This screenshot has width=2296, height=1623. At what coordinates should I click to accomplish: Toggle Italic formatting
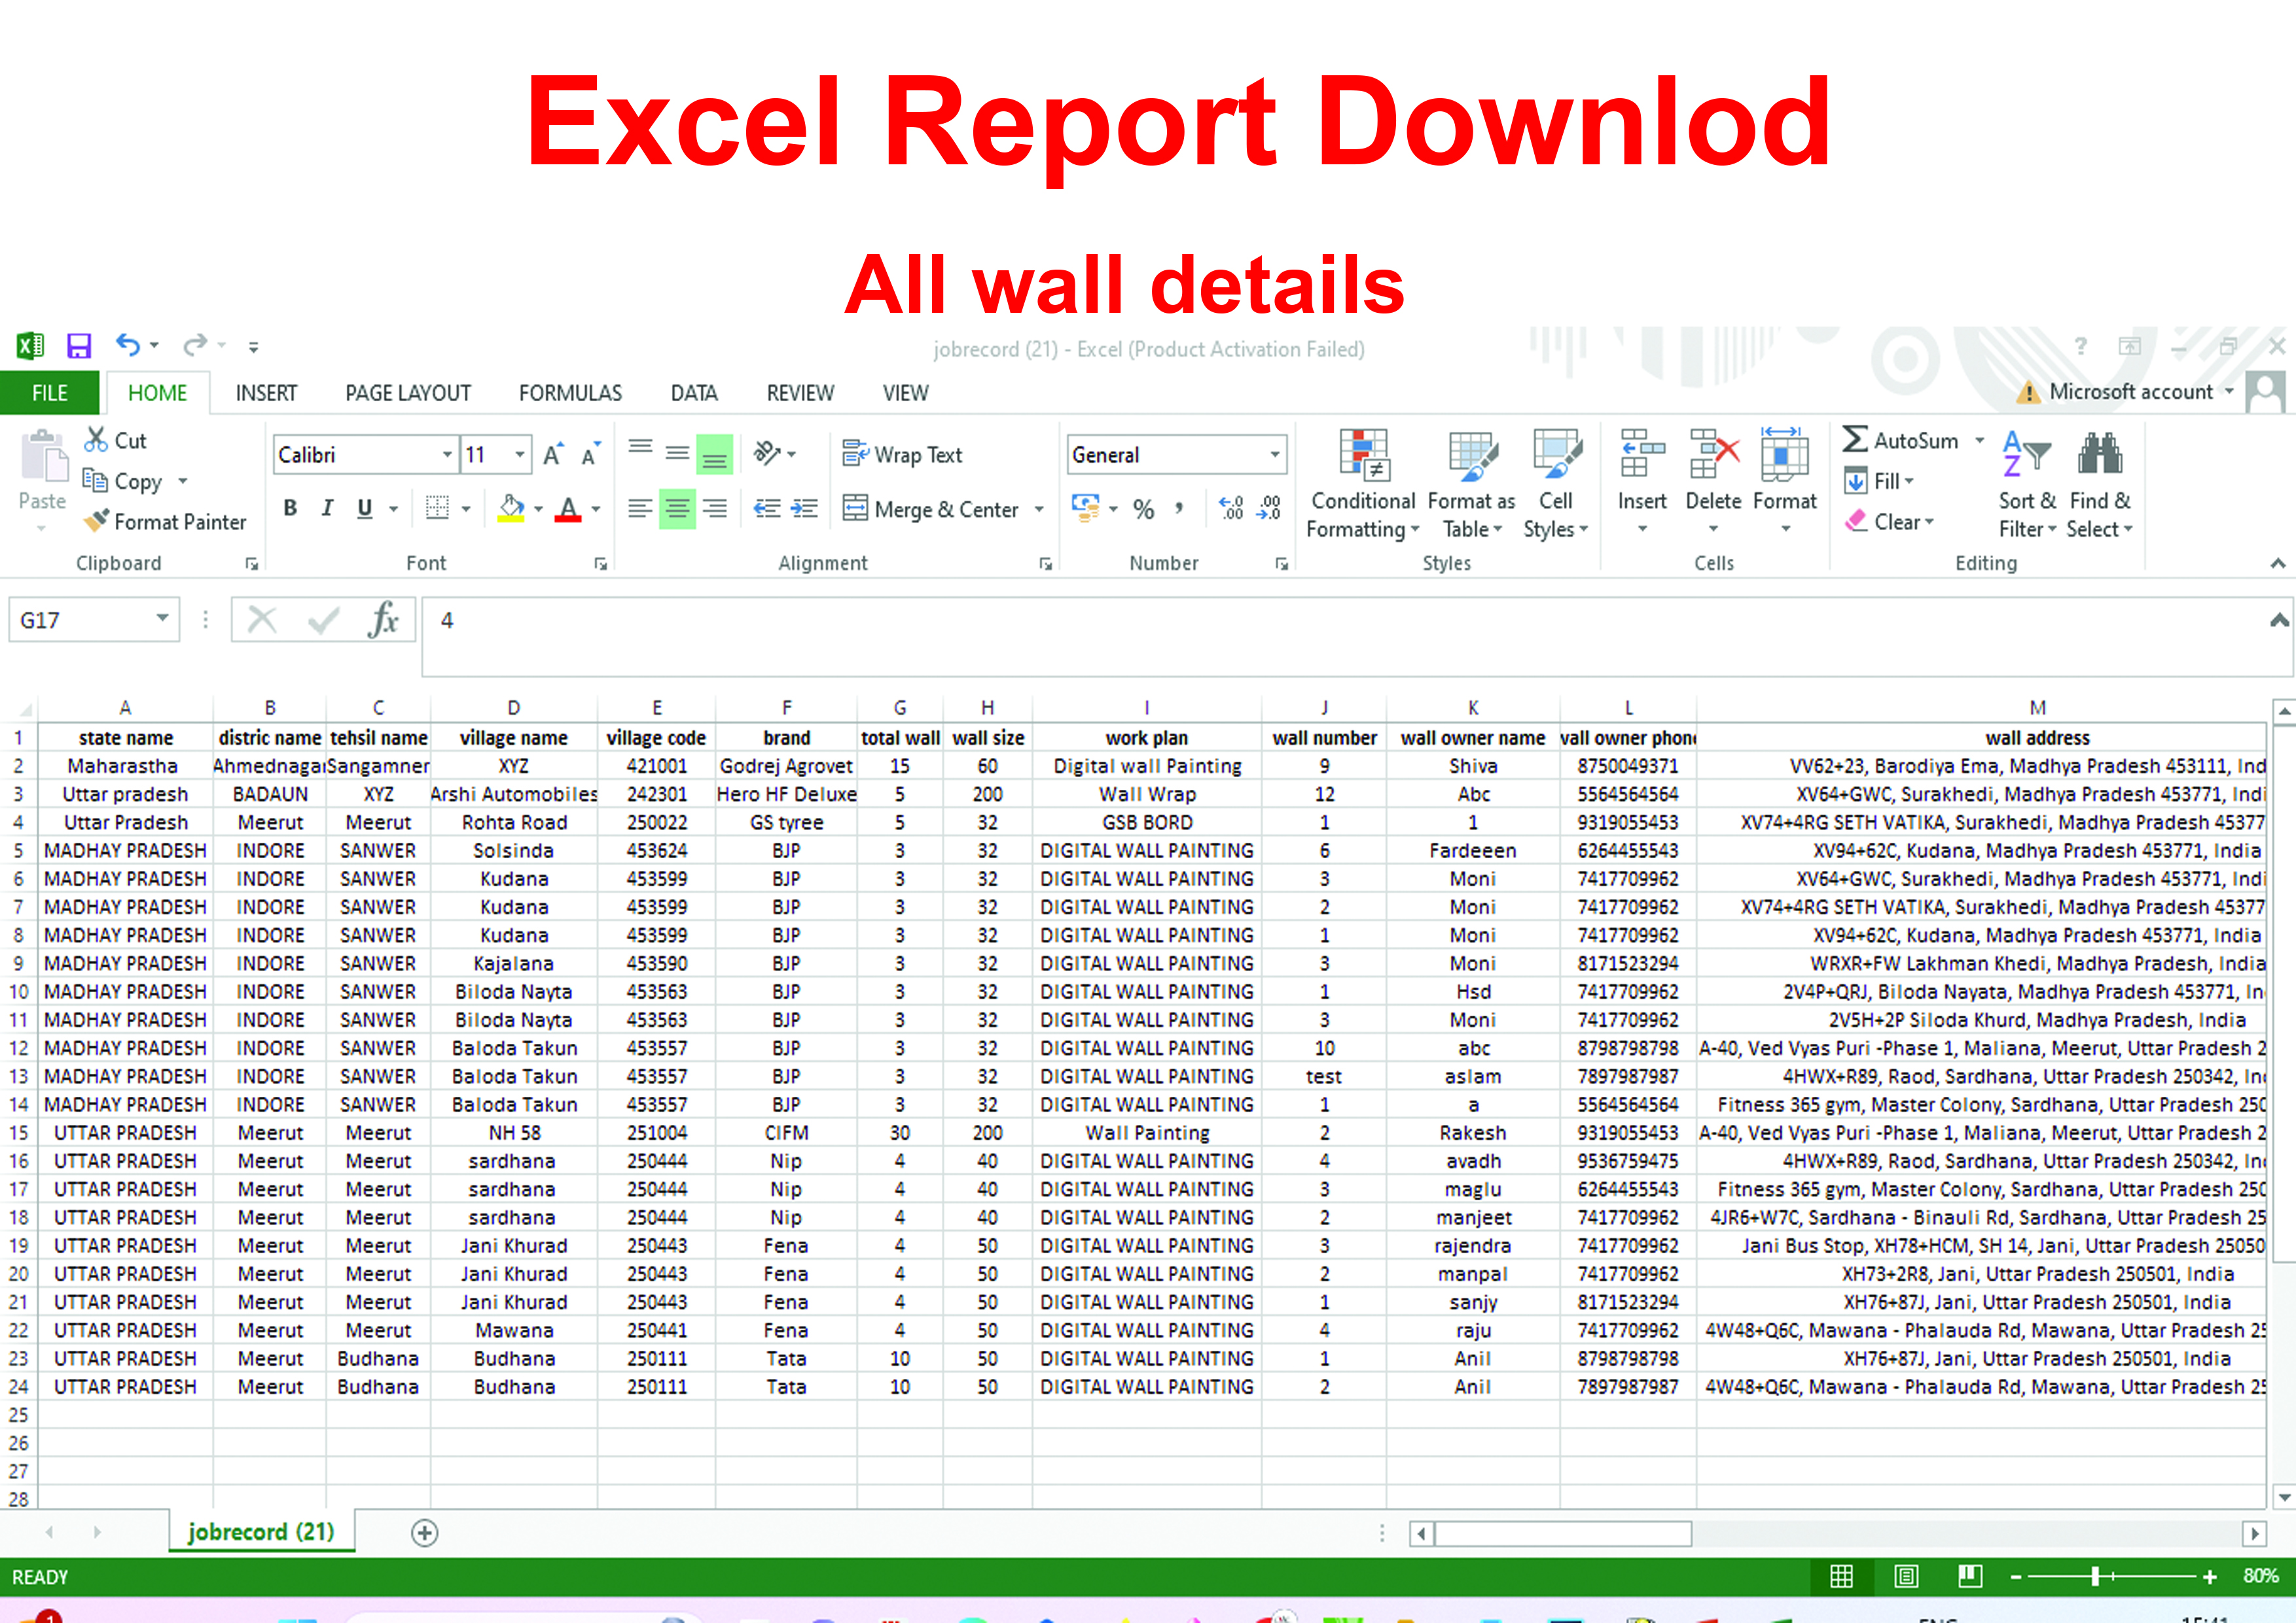point(327,508)
